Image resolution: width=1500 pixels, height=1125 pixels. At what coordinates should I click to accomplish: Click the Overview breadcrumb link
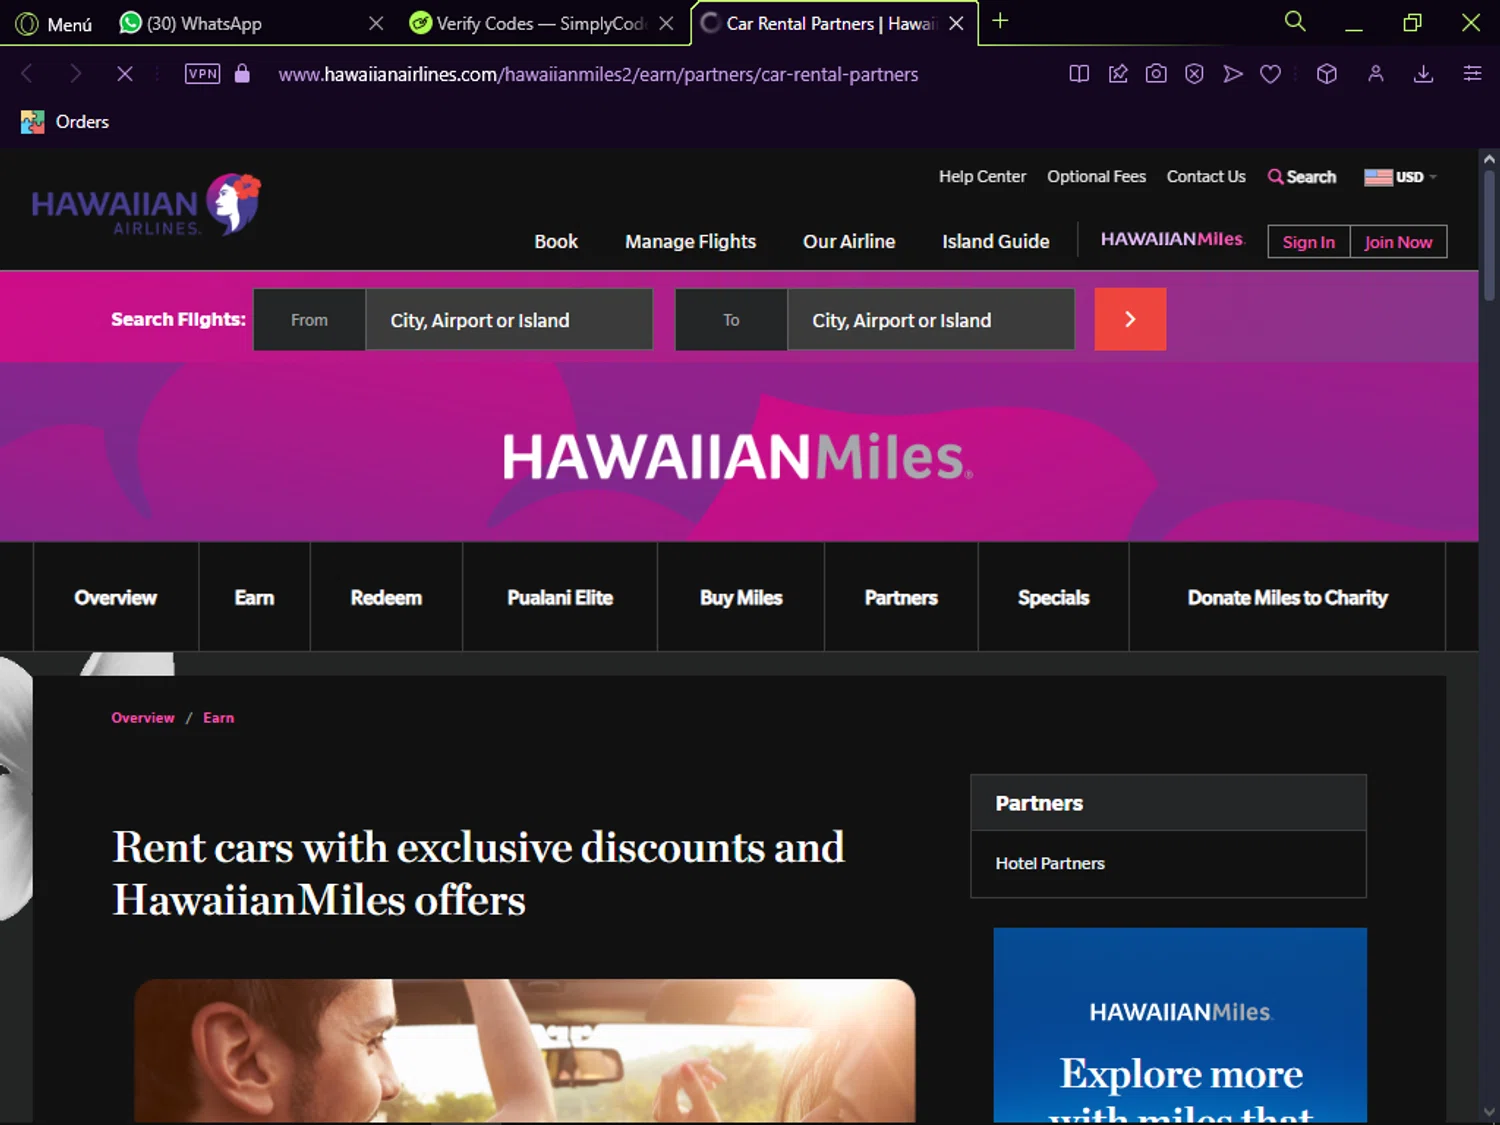coord(143,718)
